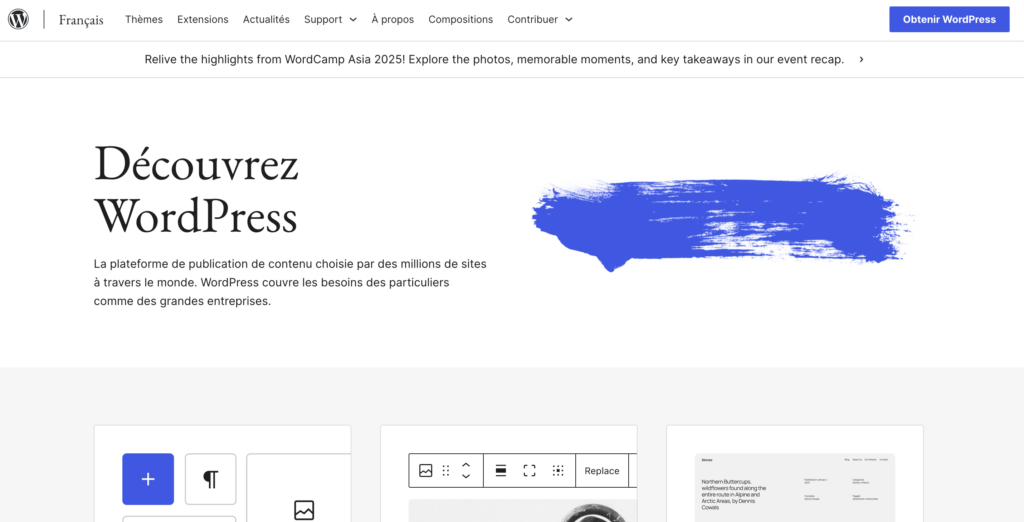Click the Stories site preview thumbnail
1024x522 pixels.
[x=795, y=487]
